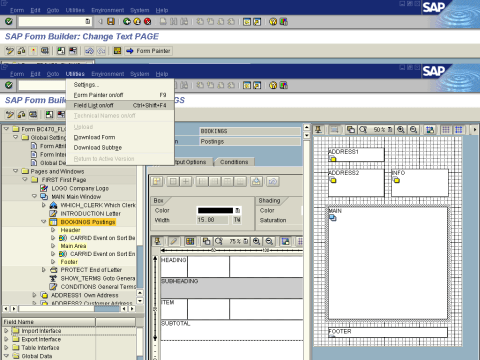Click the green checkmark Enter icon
Image resolution: width=480 pixels, height=360 pixels.
click(x=9, y=22)
